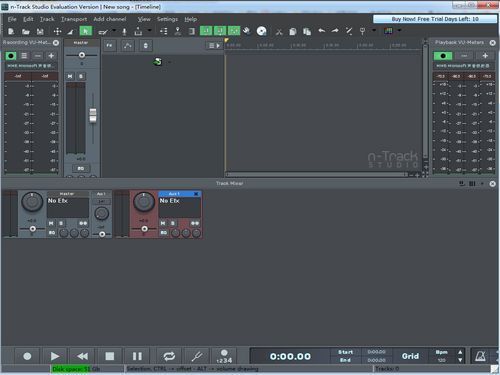500x375 pixels.
Task: Toggle the first green snap button in toolbar
Action: pos(206,31)
